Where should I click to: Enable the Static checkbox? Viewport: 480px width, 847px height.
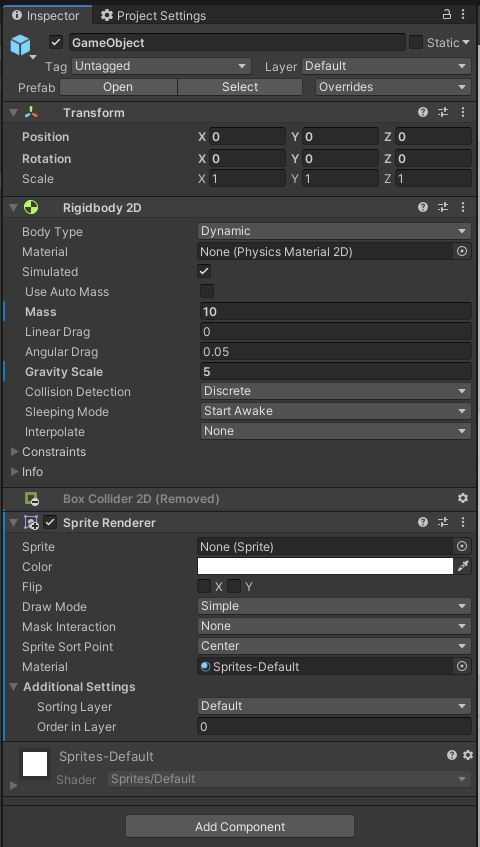pos(416,42)
